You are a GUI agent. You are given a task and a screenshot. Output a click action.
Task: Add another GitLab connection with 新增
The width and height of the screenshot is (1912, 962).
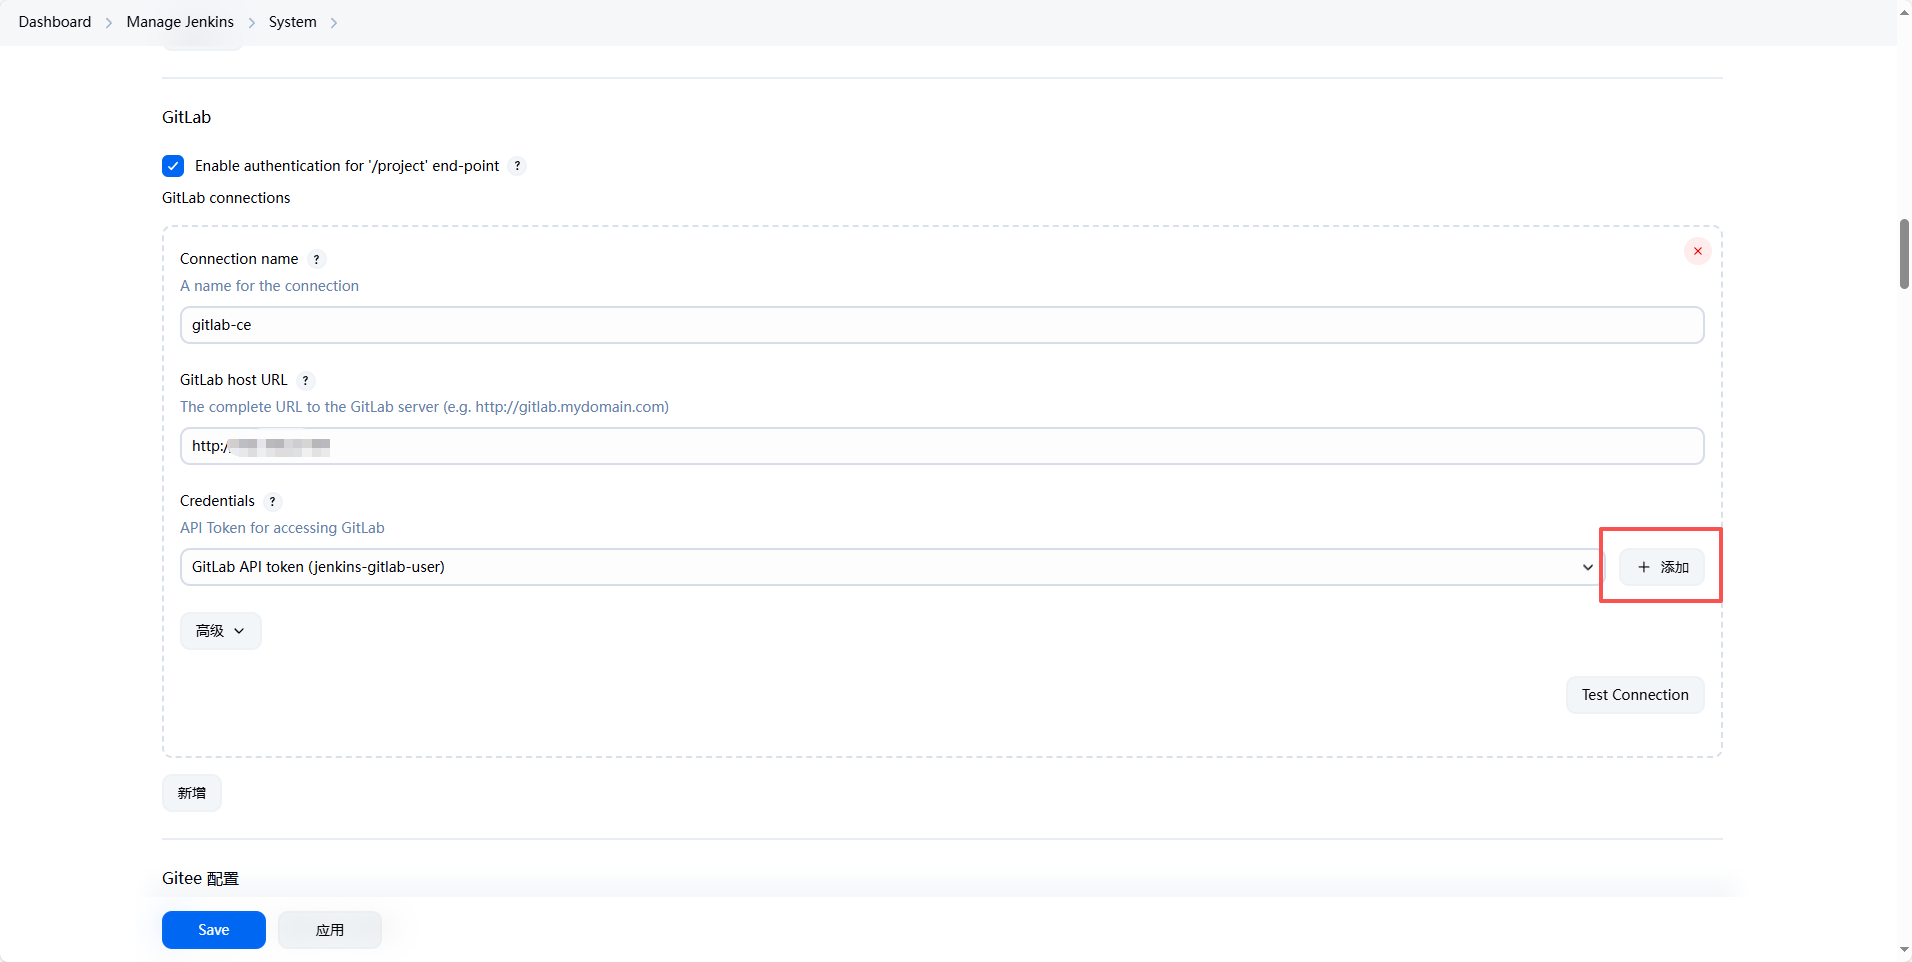[192, 793]
